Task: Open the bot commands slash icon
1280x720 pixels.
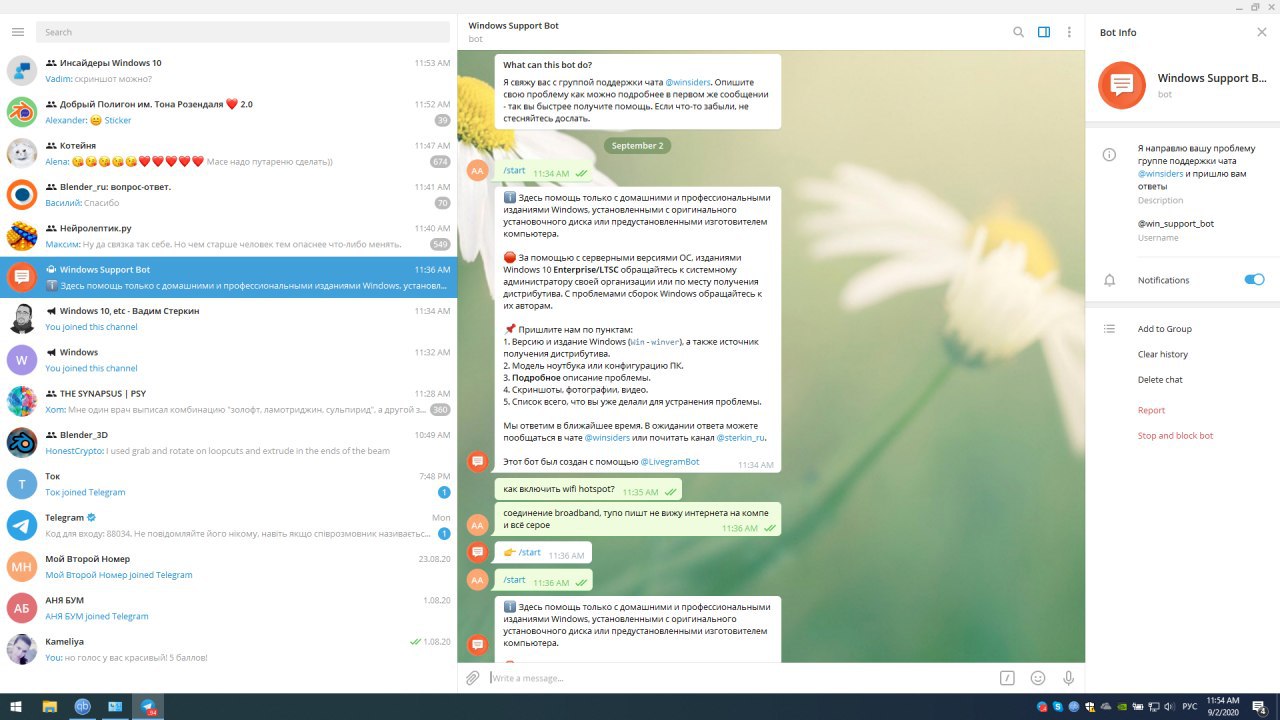Action: pos(1007,678)
